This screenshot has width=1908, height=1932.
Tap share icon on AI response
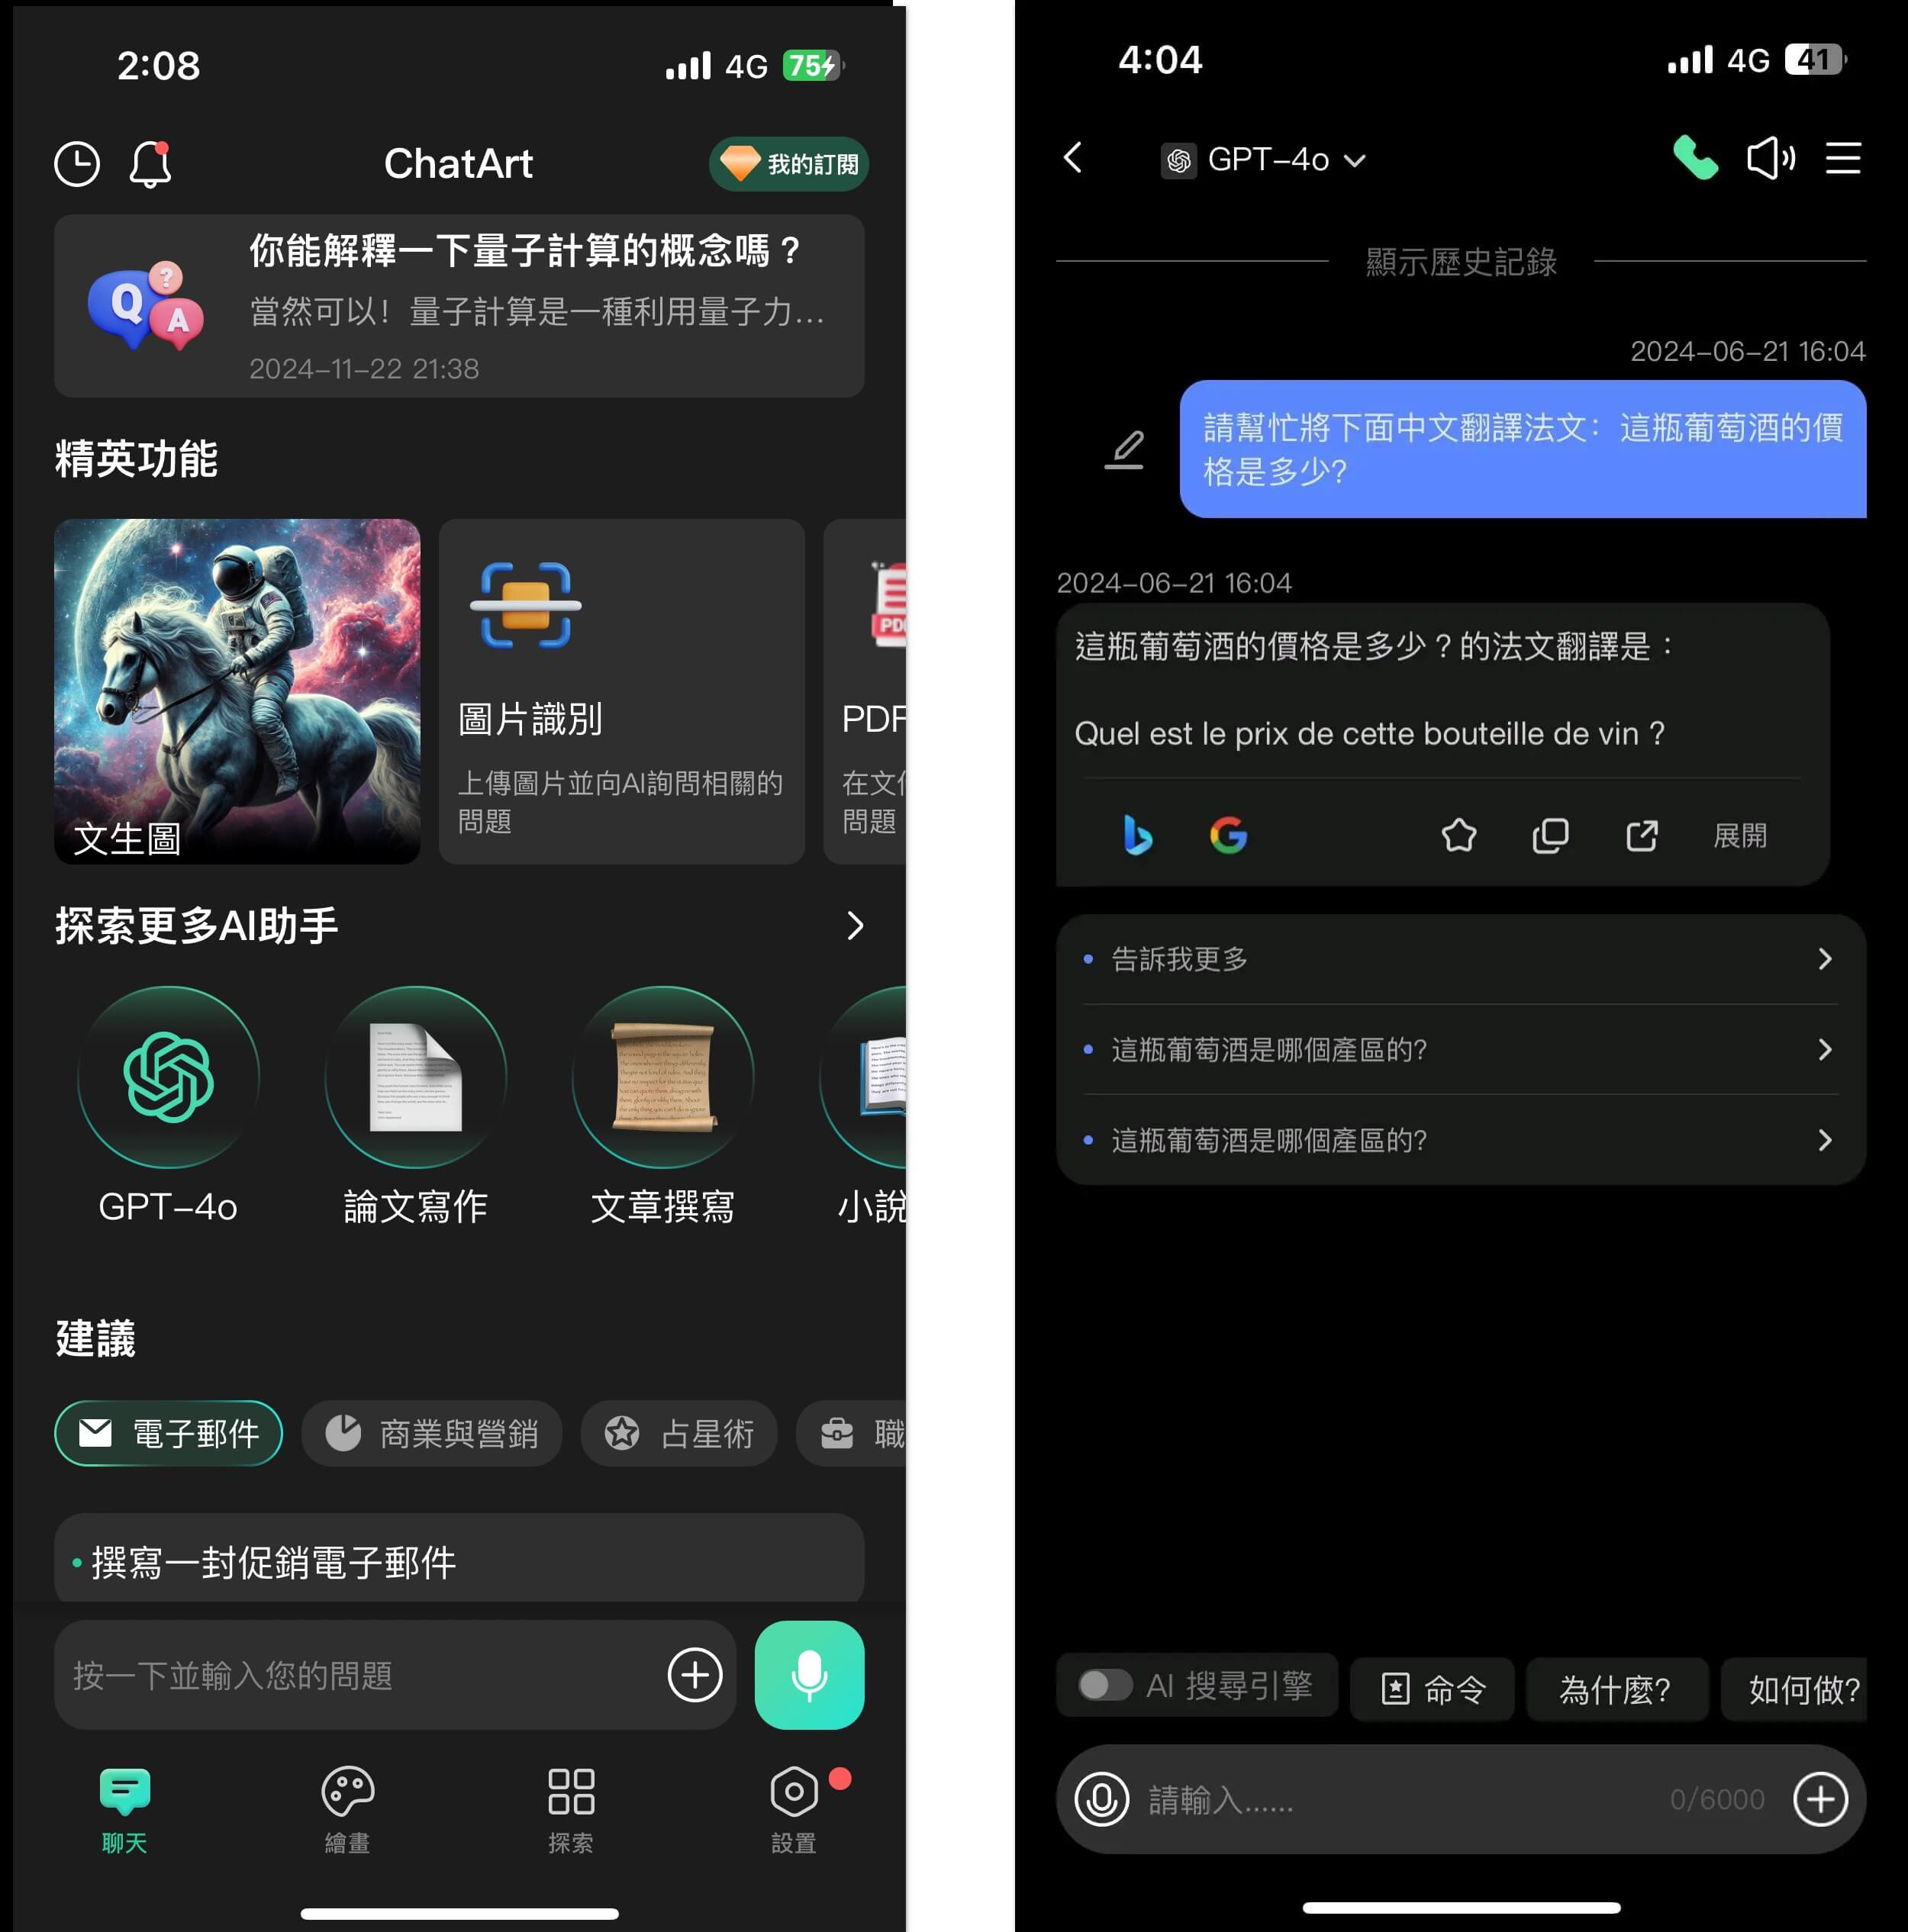point(1642,833)
